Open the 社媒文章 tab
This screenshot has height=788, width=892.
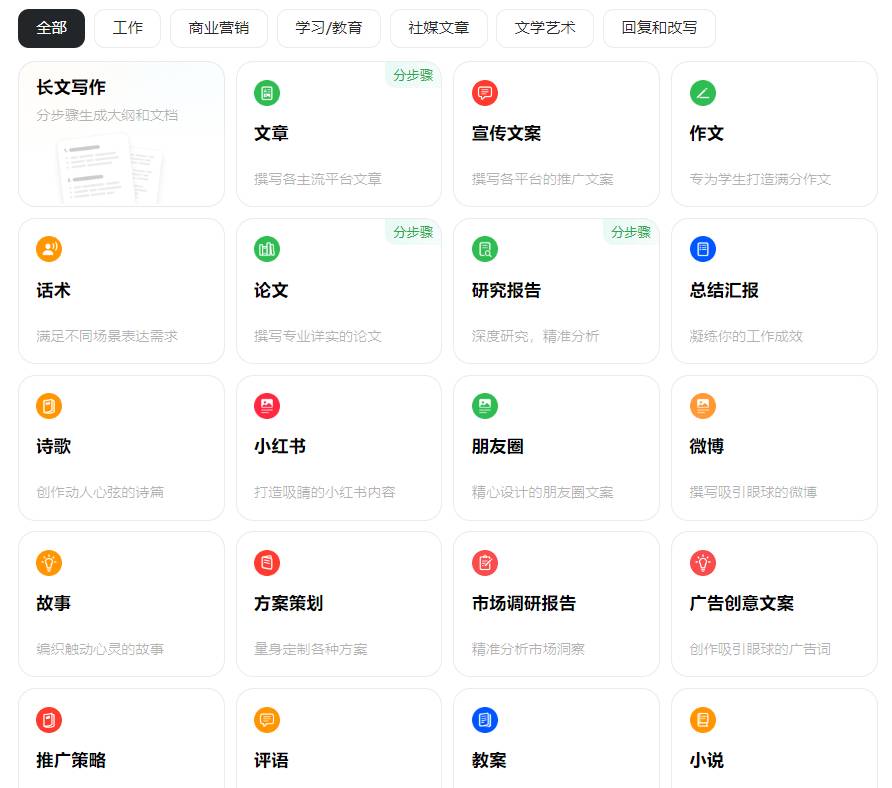(x=438, y=28)
